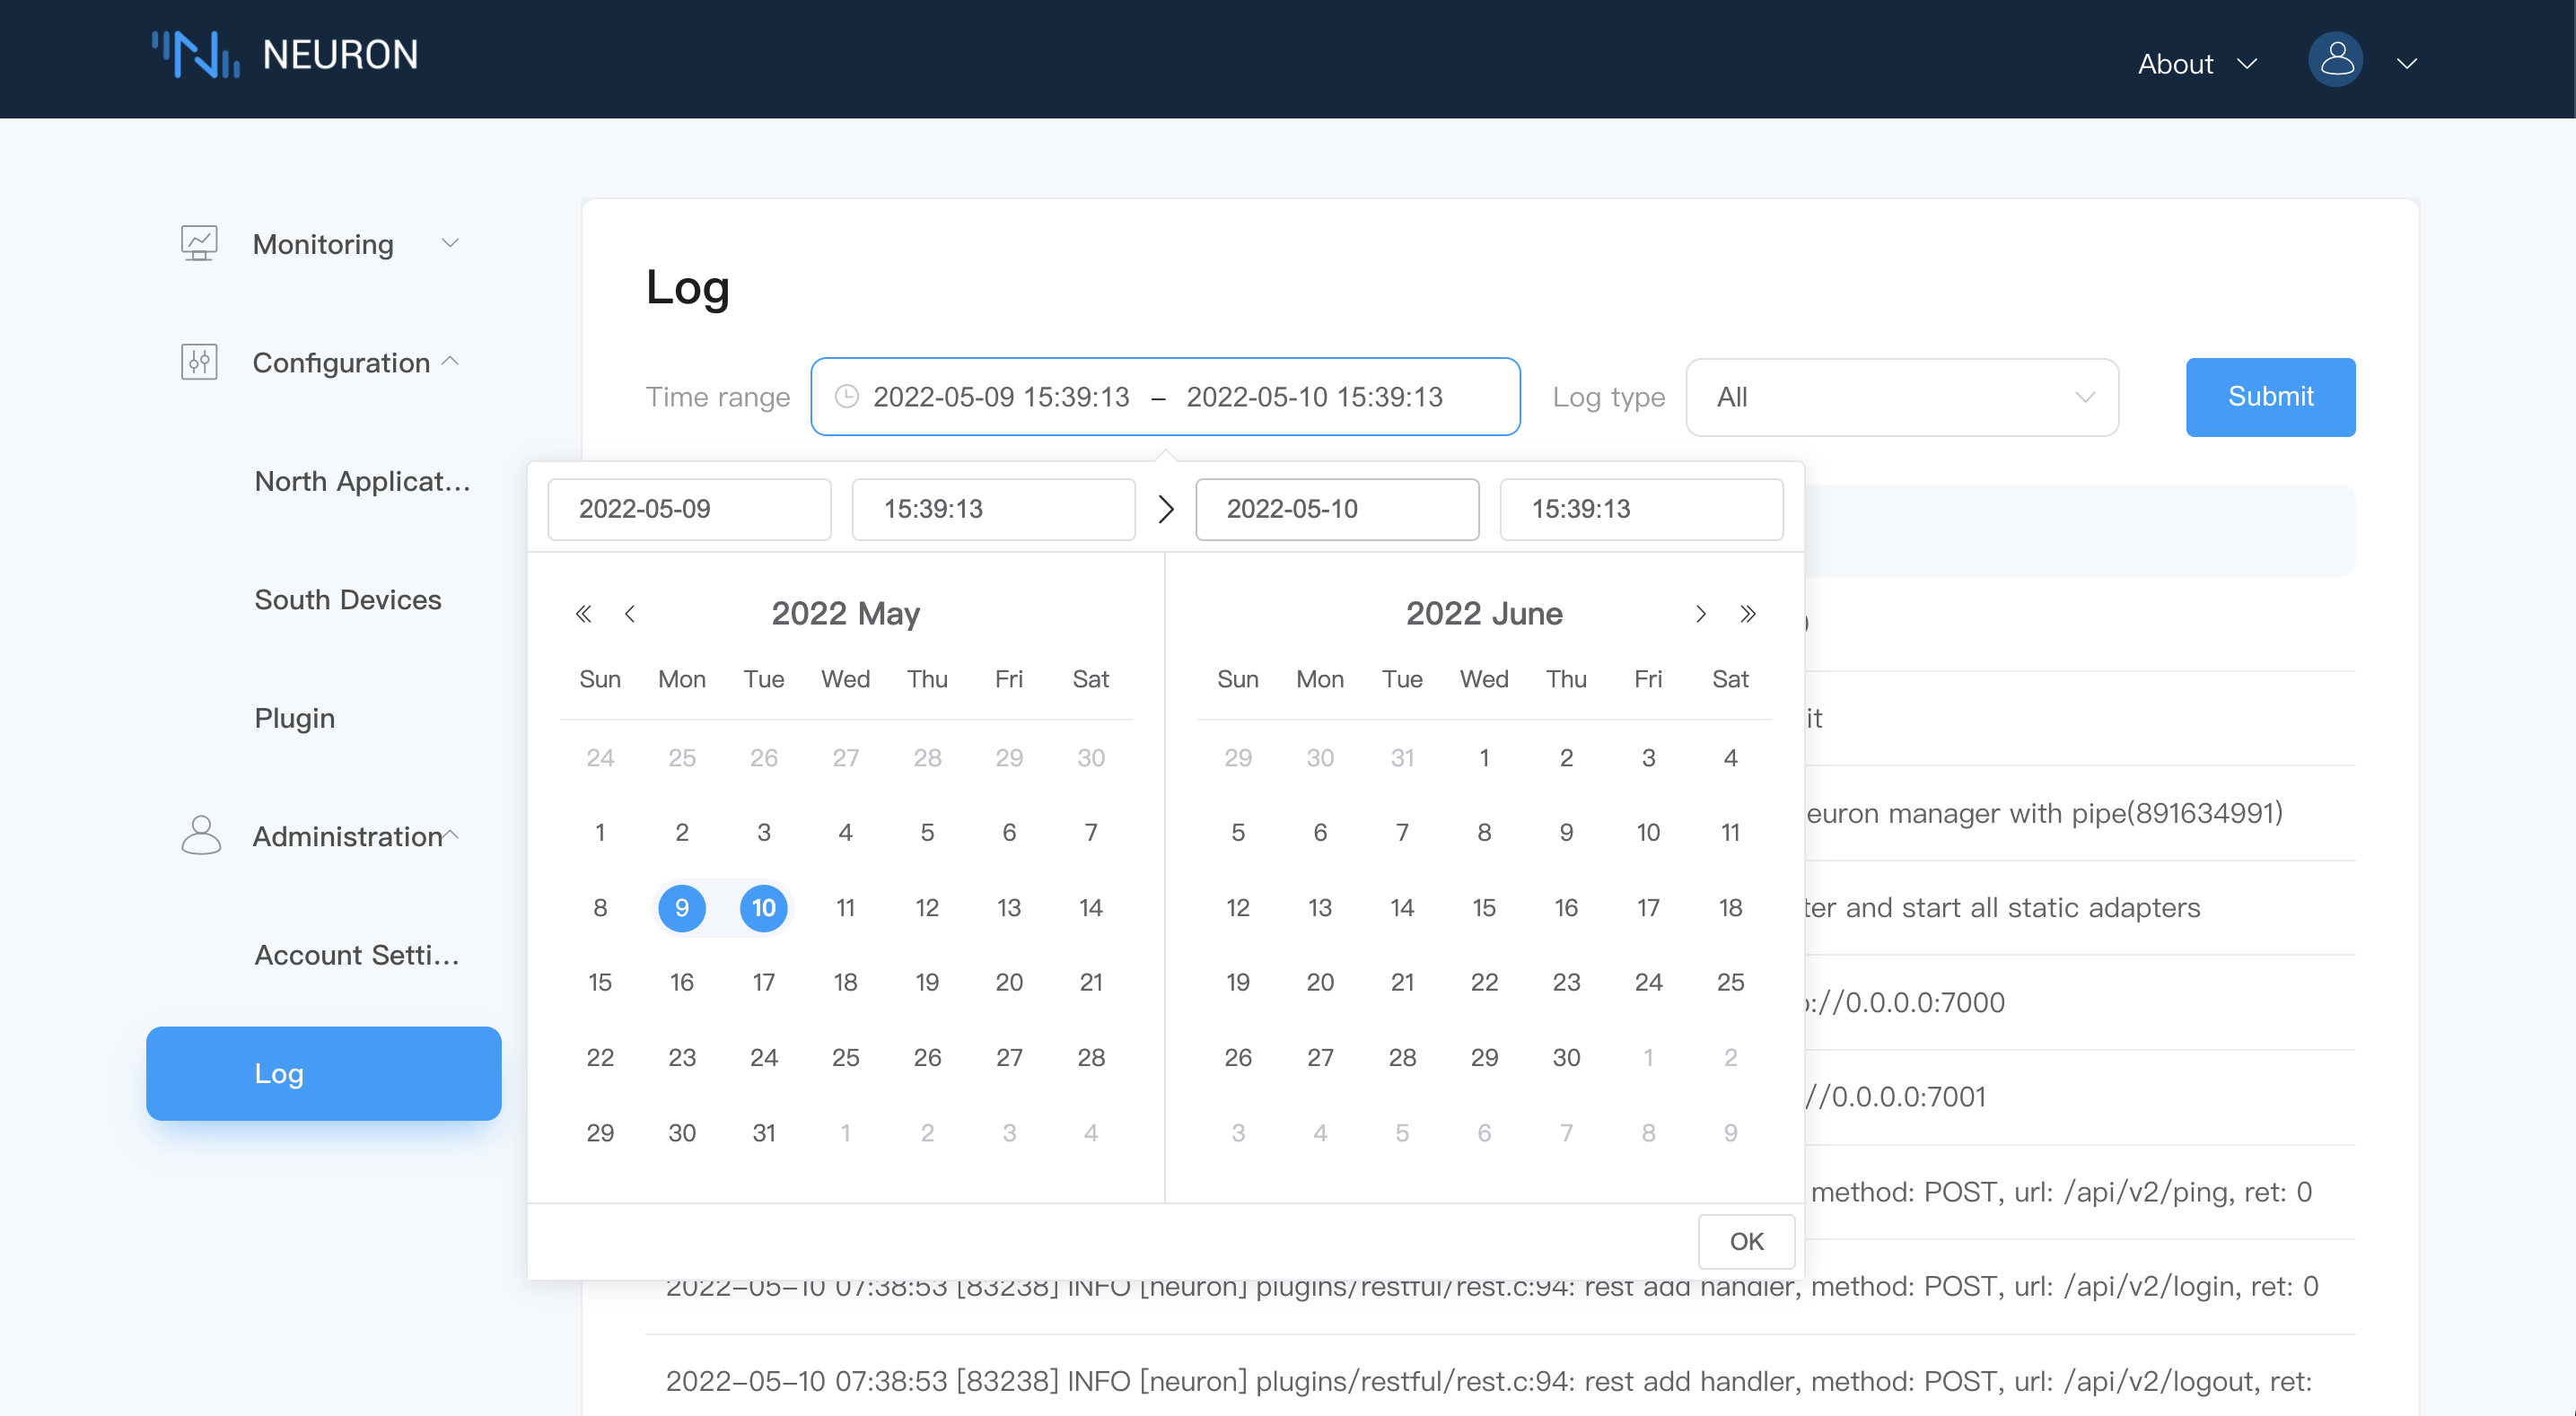The width and height of the screenshot is (2576, 1416).
Task: Click OK to confirm date selection
Action: point(1744,1242)
